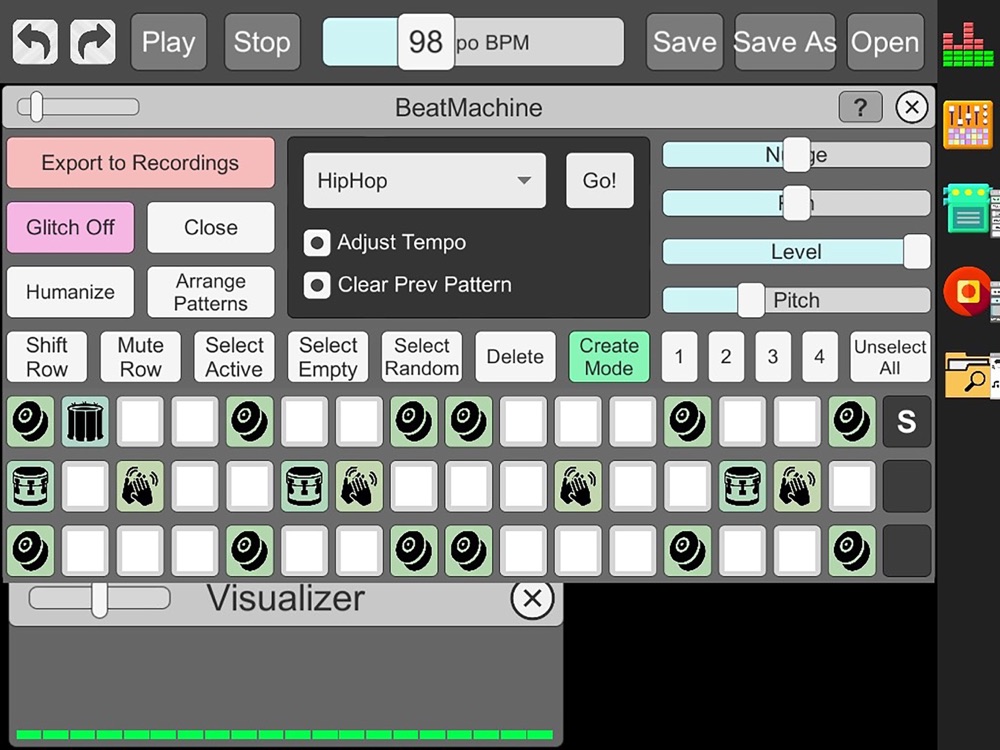This screenshot has width=1000, height=750.
Task: Open the orange mixer pads icon
Action: click(x=967, y=125)
